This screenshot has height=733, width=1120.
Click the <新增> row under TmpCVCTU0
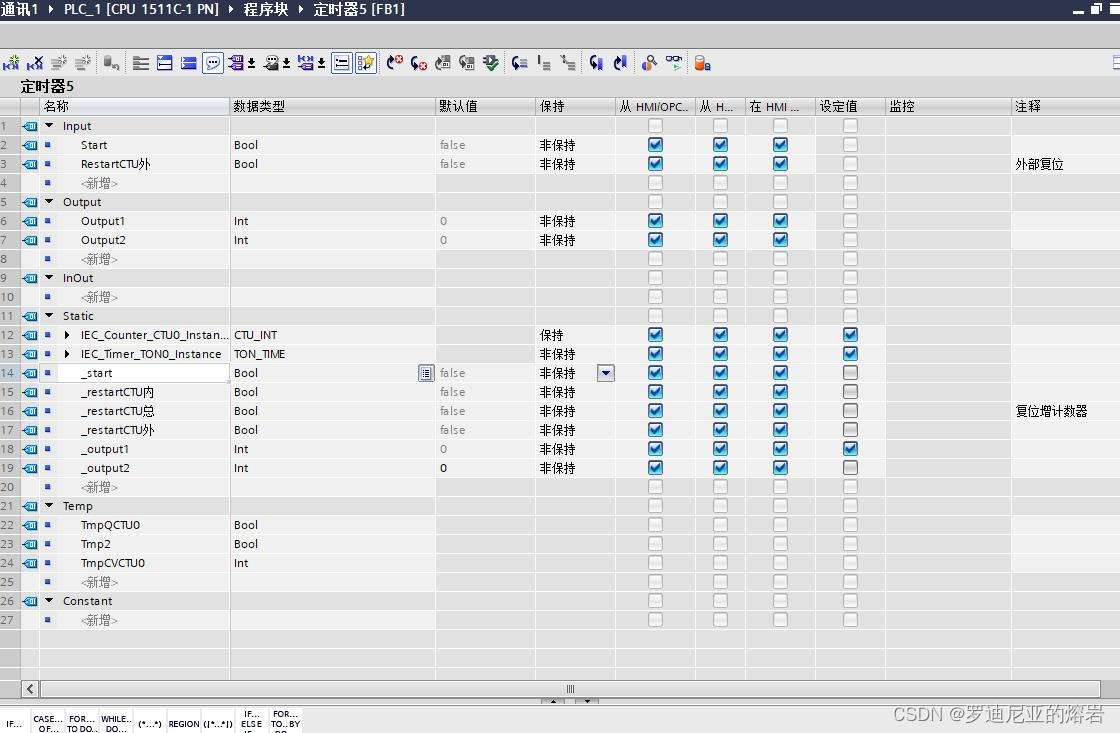pyautogui.click(x=99, y=582)
